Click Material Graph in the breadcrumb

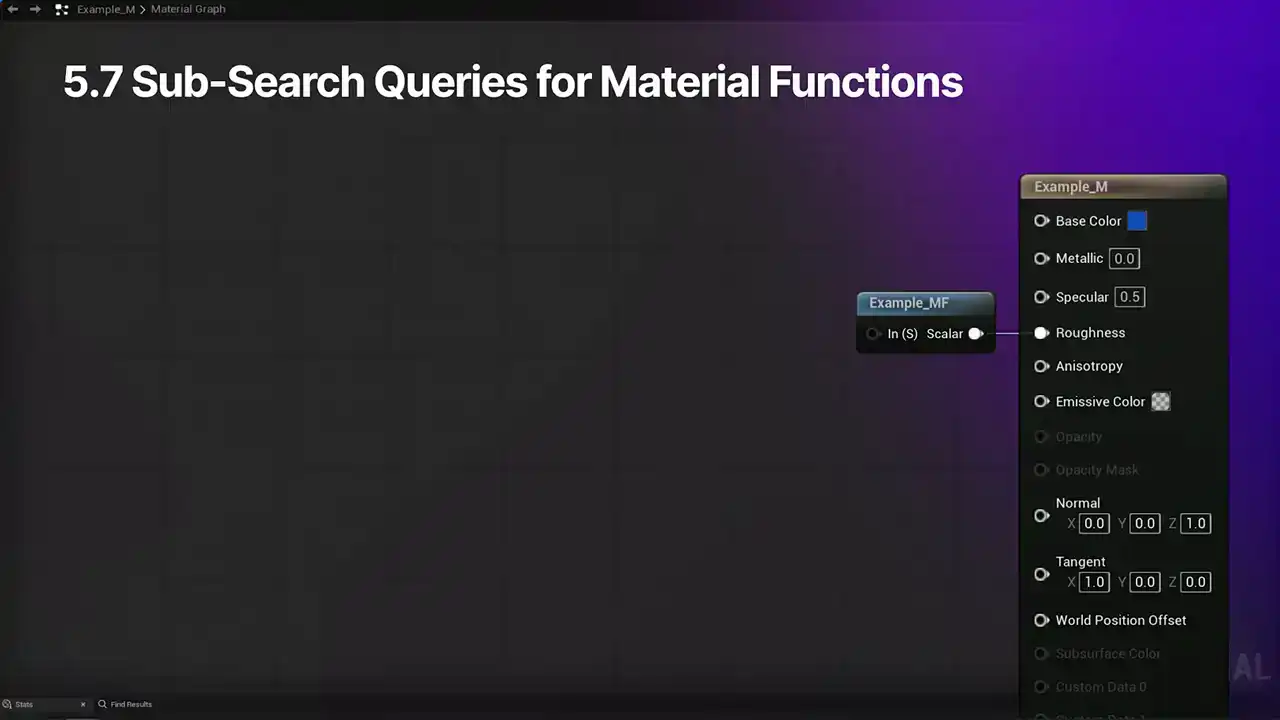click(x=188, y=9)
